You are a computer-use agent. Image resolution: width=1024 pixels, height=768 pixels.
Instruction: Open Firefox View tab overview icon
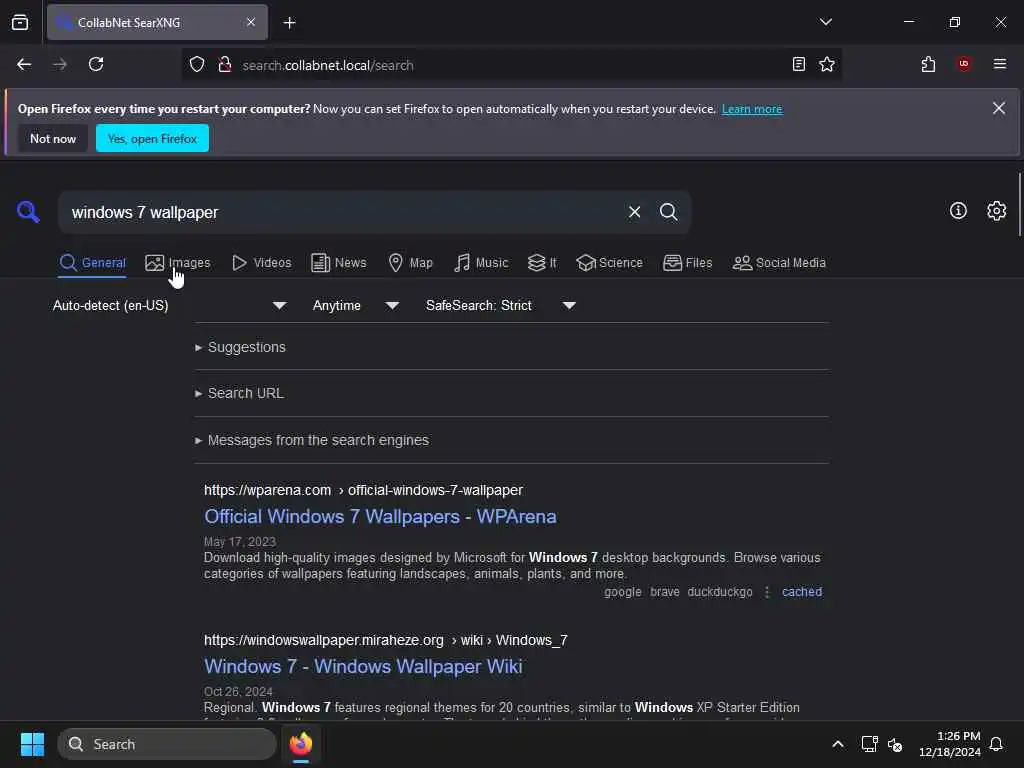pos(20,22)
